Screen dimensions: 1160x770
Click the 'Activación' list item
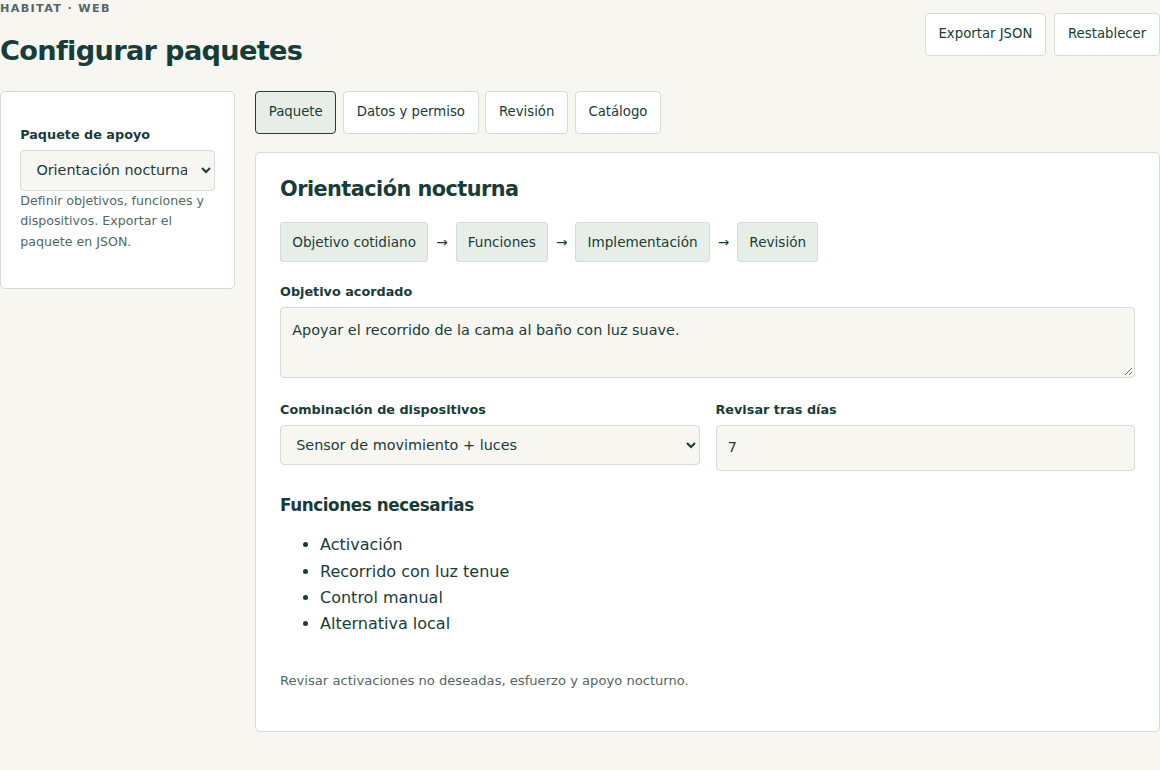361,544
